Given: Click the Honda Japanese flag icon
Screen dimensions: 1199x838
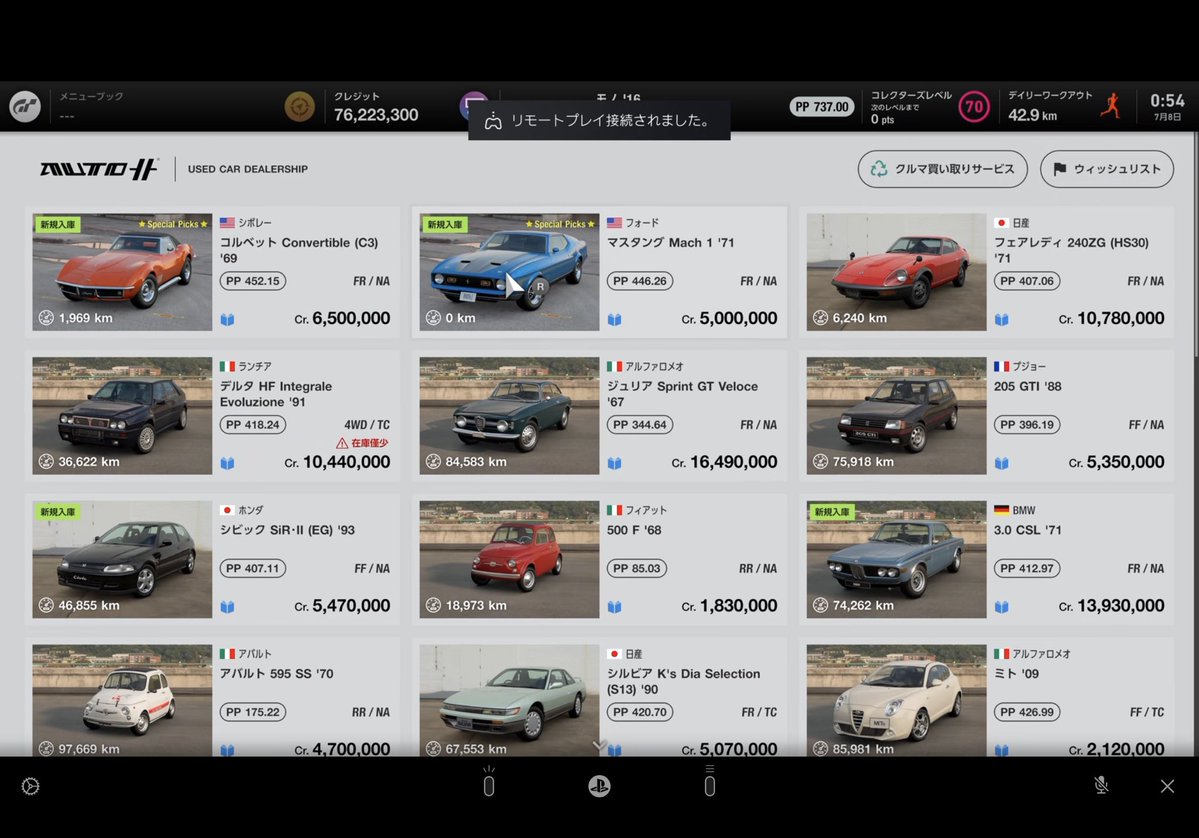Looking at the screenshot, I should pos(227,510).
